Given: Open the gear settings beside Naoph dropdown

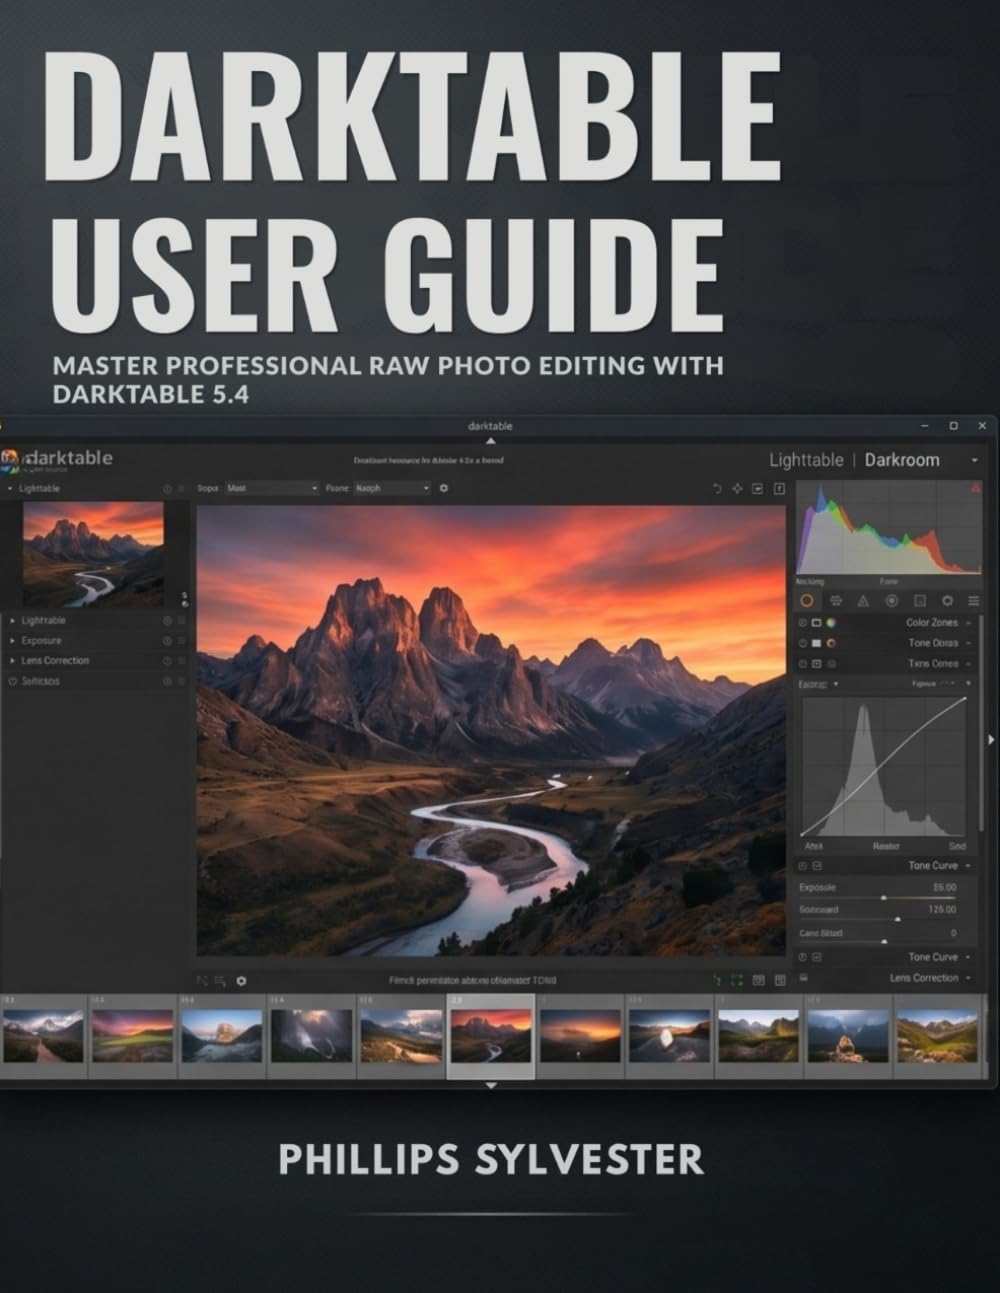Looking at the screenshot, I should point(444,488).
